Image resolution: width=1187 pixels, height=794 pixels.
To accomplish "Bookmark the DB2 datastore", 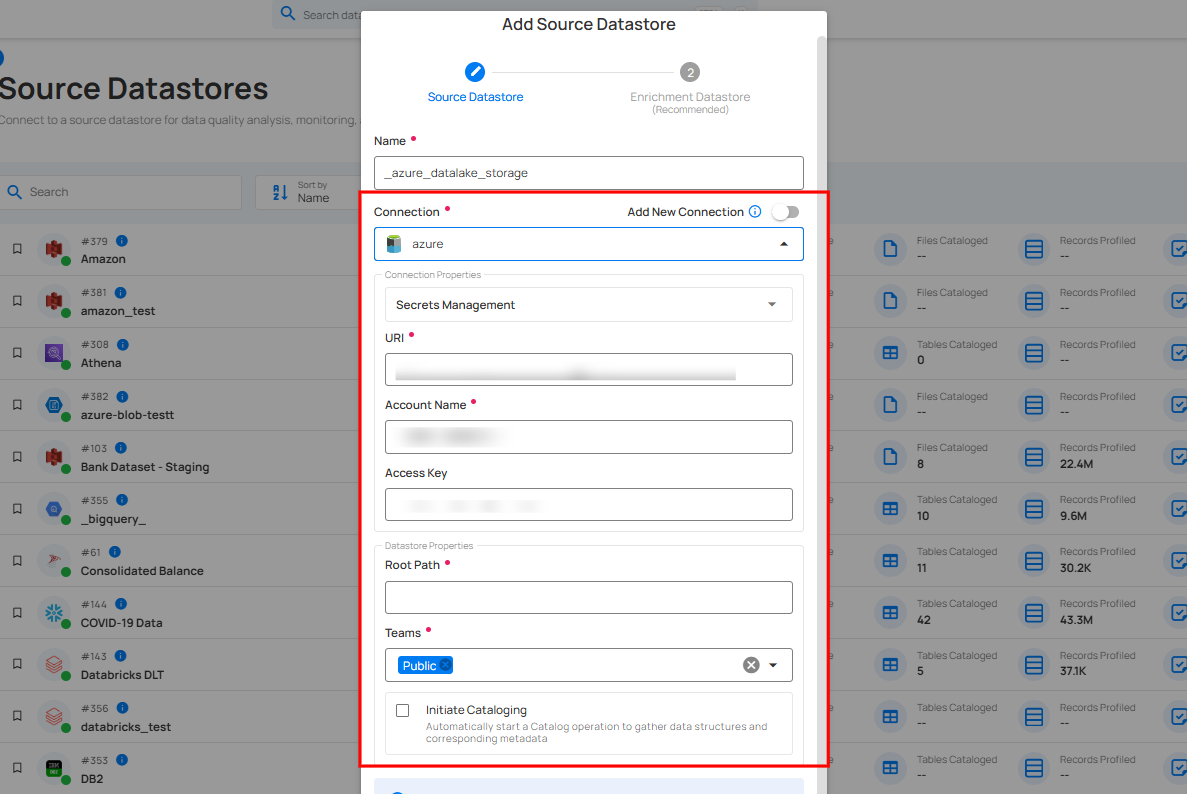I will (x=17, y=768).
